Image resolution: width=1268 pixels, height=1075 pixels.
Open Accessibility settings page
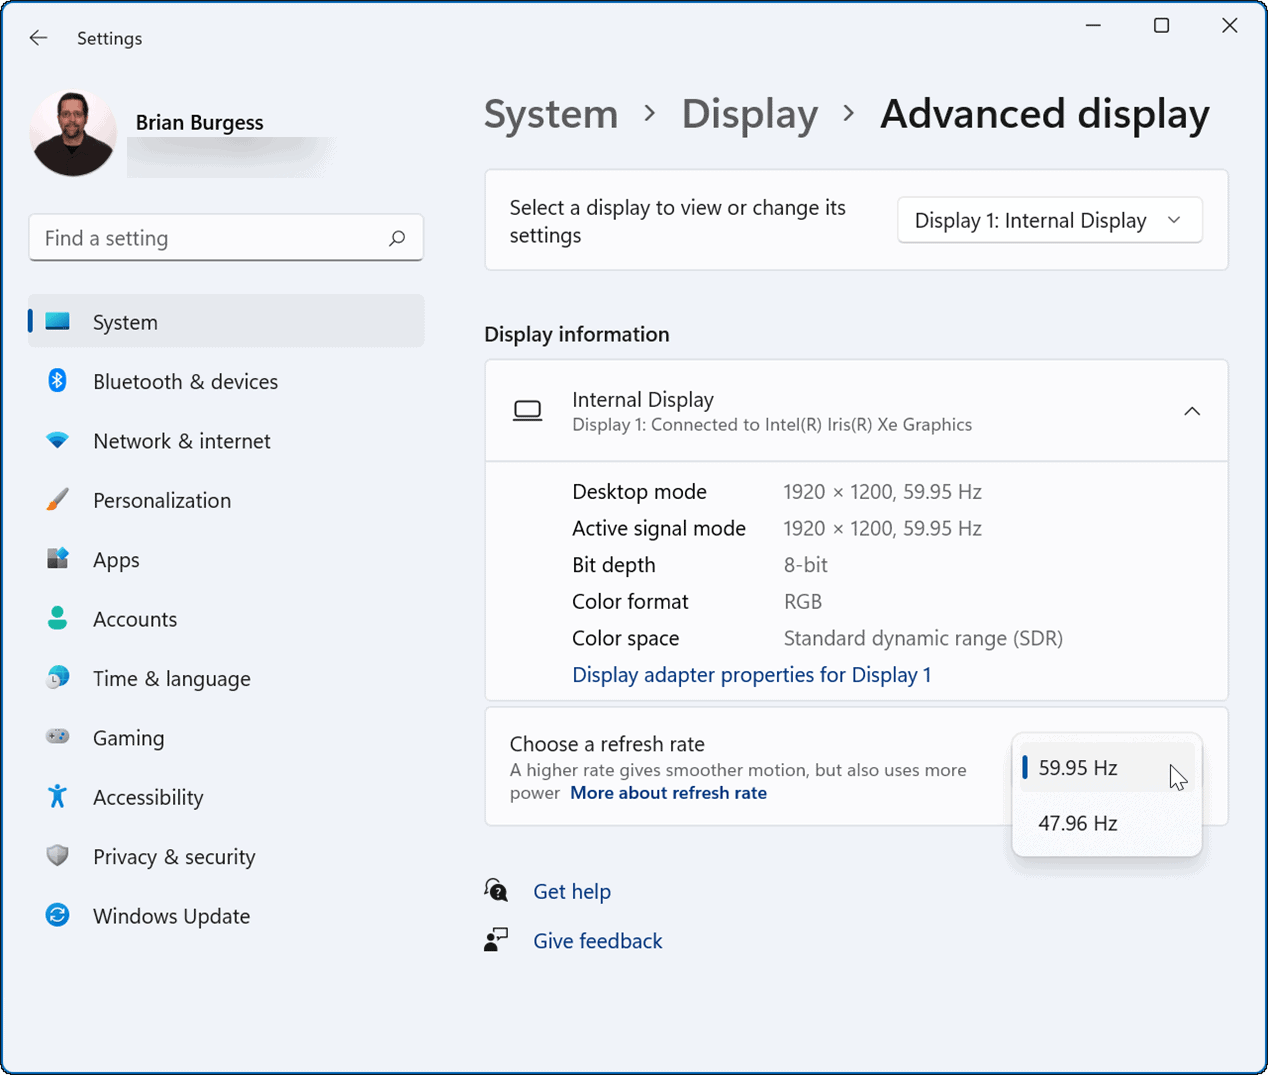point(226,796)
